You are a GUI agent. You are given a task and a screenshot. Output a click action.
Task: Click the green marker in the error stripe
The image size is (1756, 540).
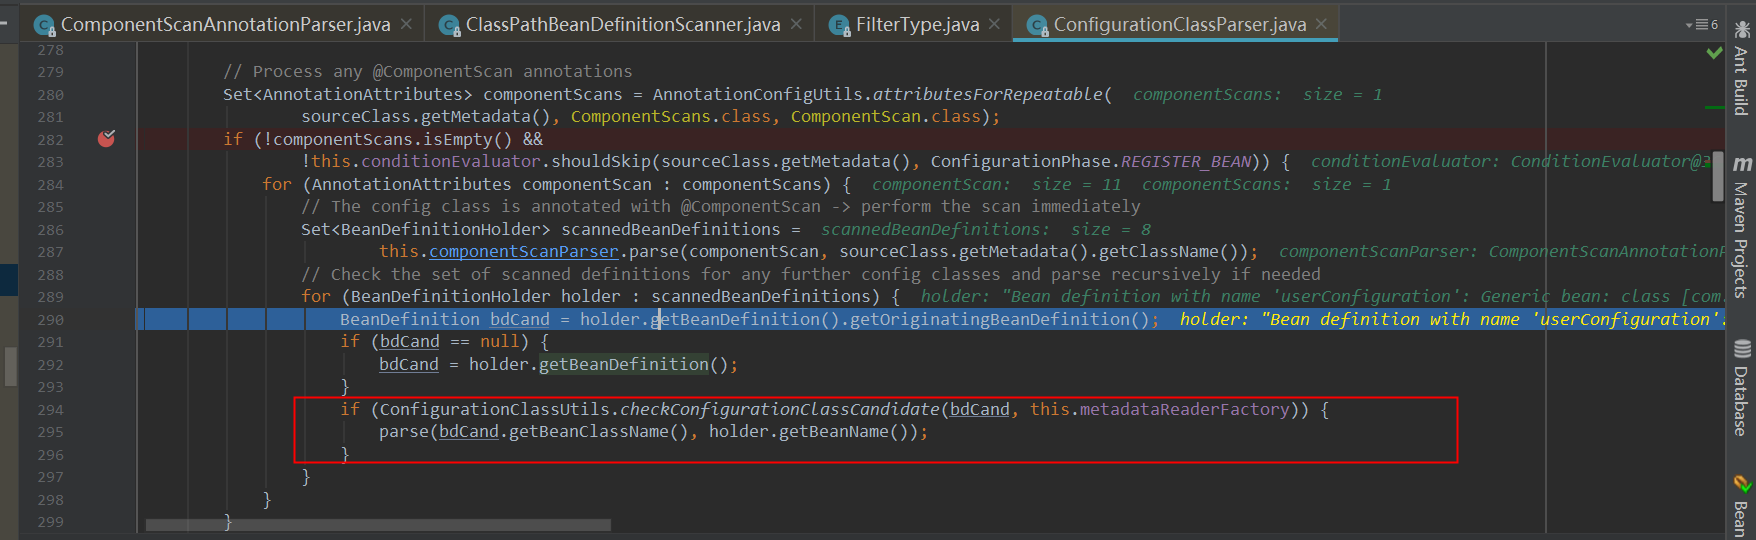point(1715,106)
